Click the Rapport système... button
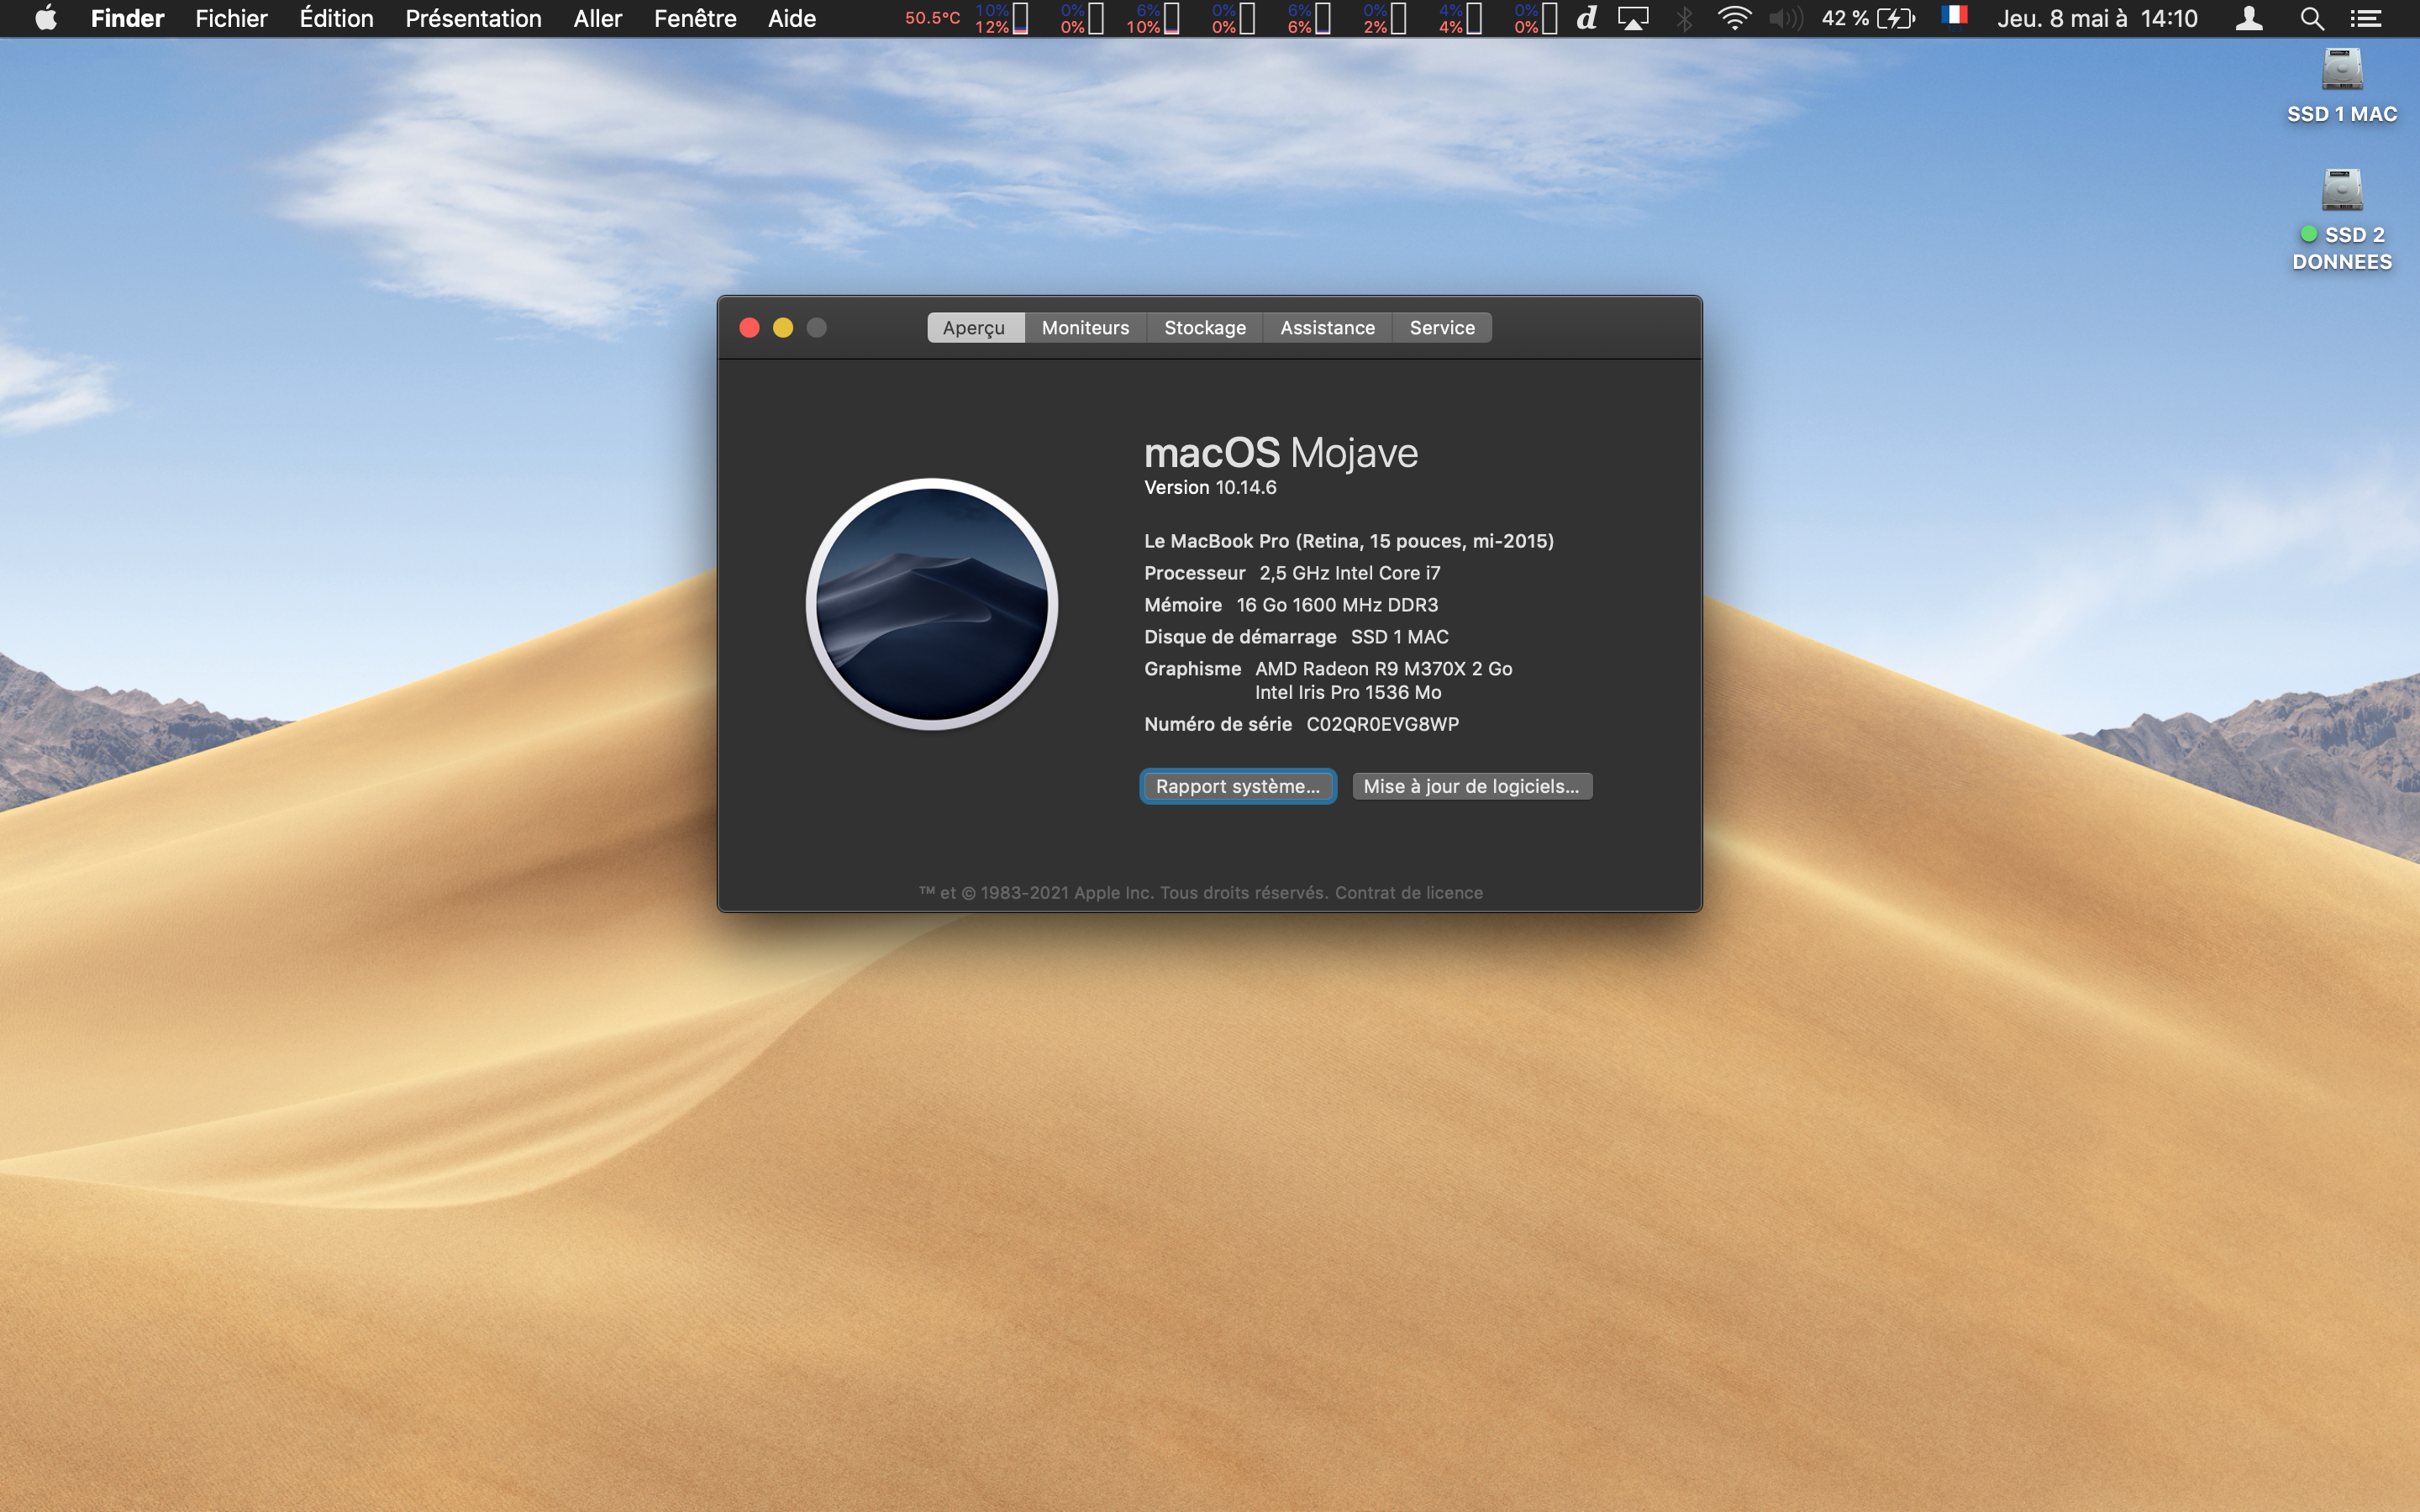The height and width of the screenshot is (1512, 2420). [x=1238, y=786]
